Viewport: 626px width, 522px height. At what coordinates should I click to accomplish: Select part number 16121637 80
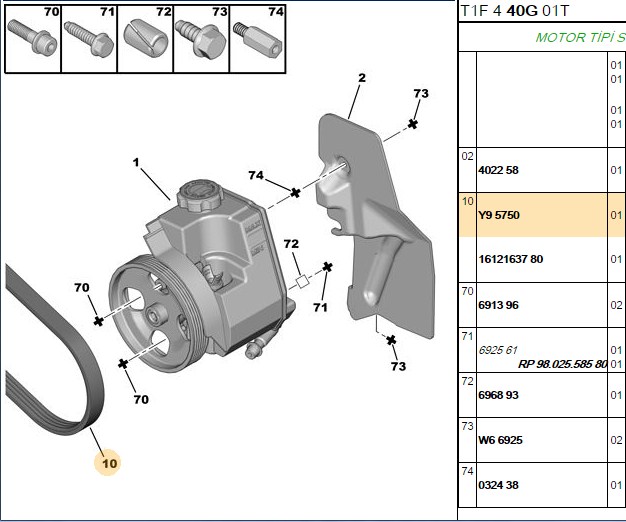tap(511, 259)
